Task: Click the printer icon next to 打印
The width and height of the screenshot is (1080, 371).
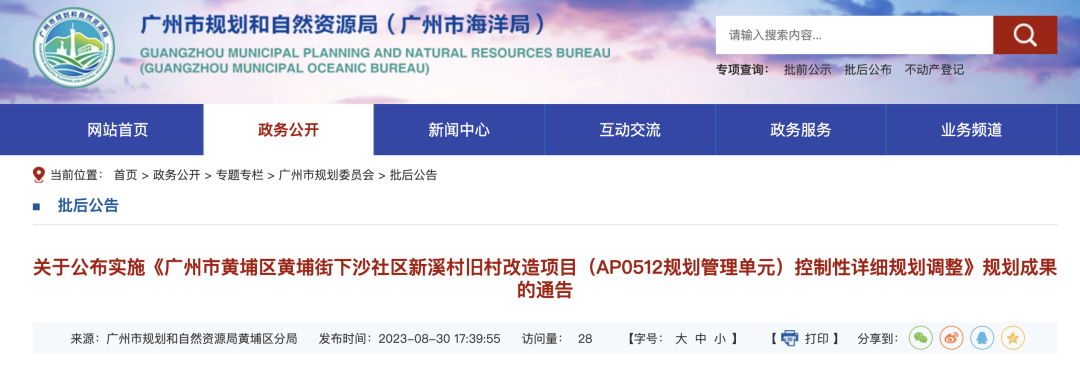Action: click(x=789, y=338)
